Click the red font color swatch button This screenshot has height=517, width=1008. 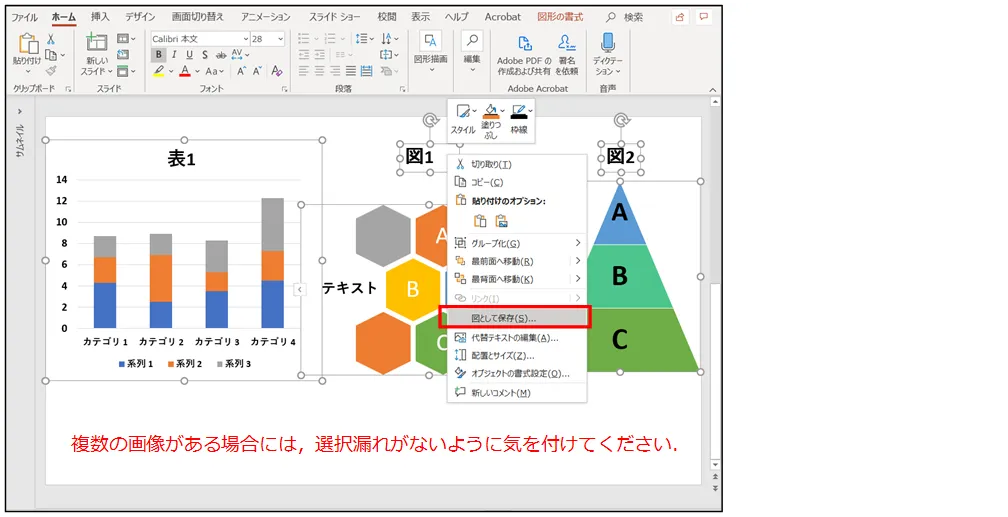(x=184, y=72)
